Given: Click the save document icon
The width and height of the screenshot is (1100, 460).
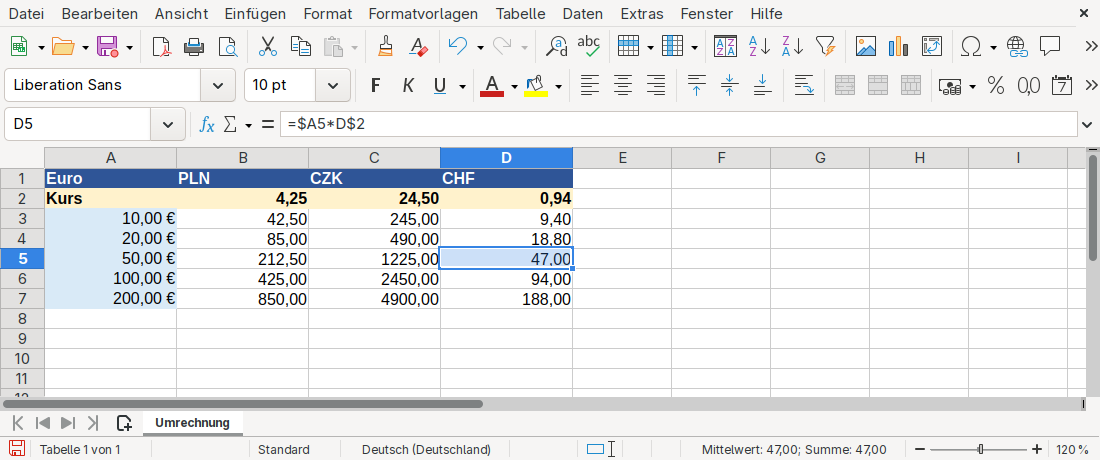Looking at the screenshot, I should [107, 47].
